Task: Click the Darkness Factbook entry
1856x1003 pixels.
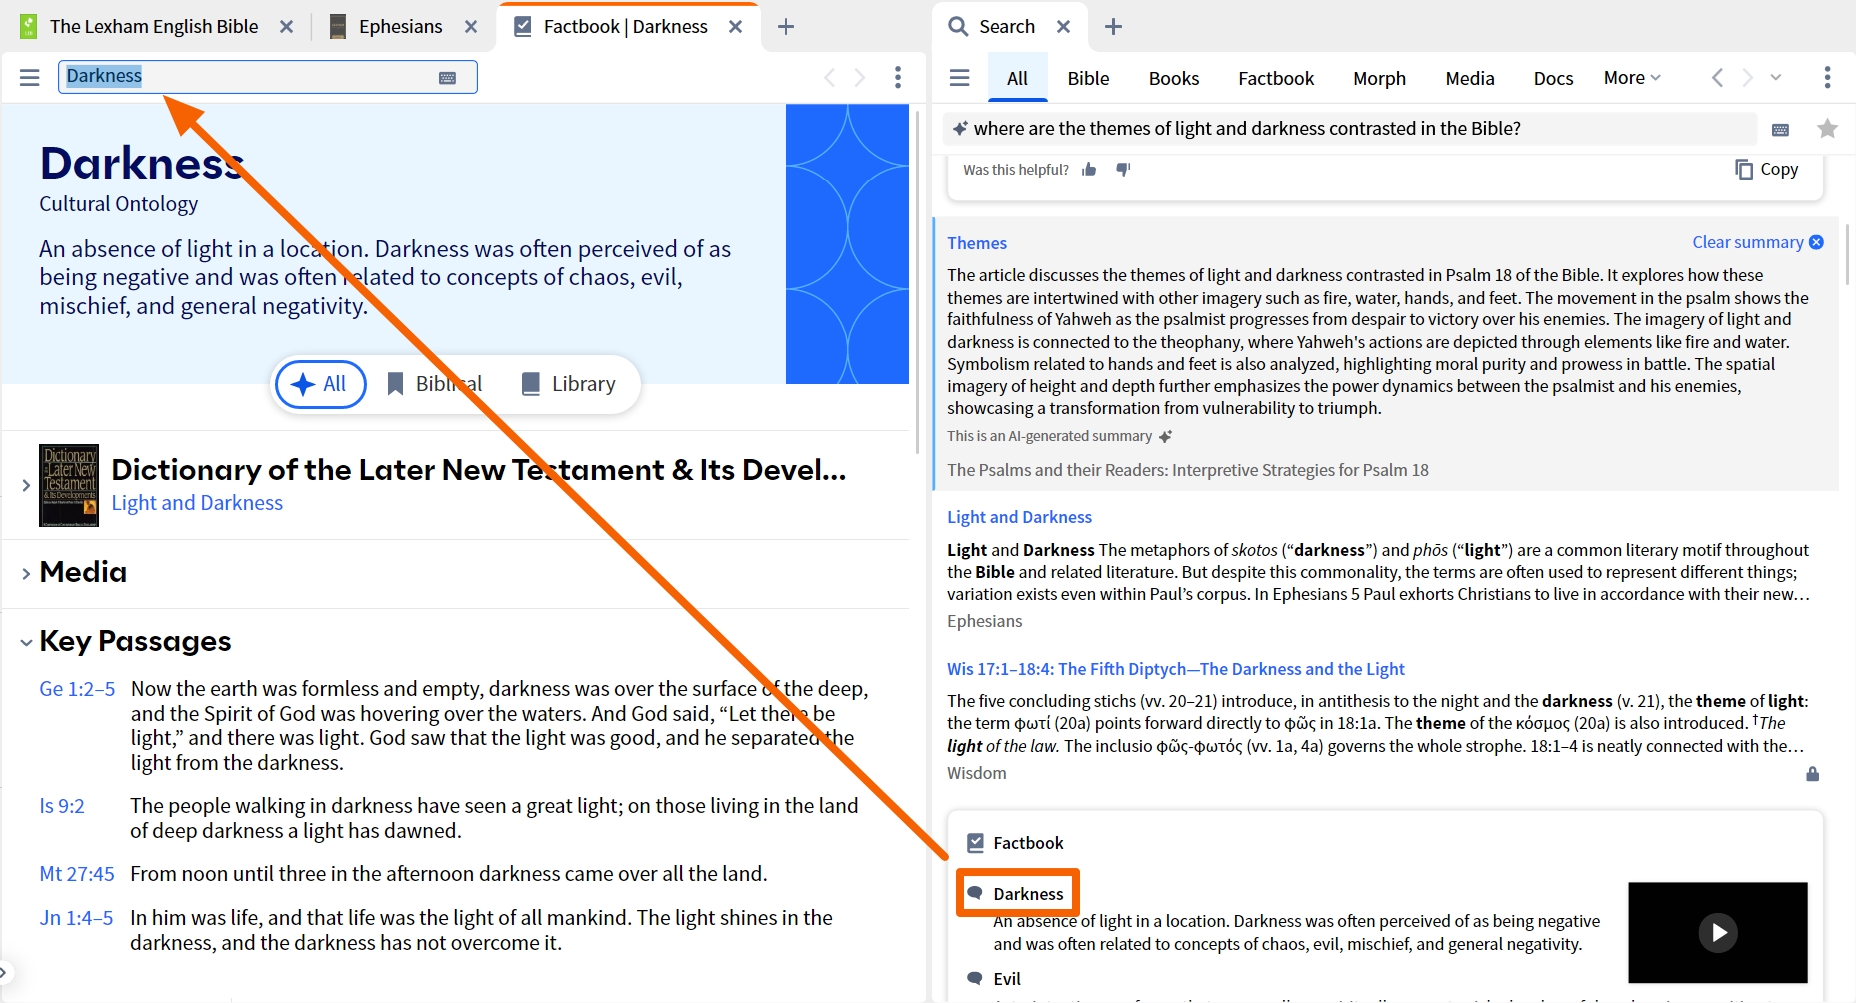Action: pos(1028,894)
